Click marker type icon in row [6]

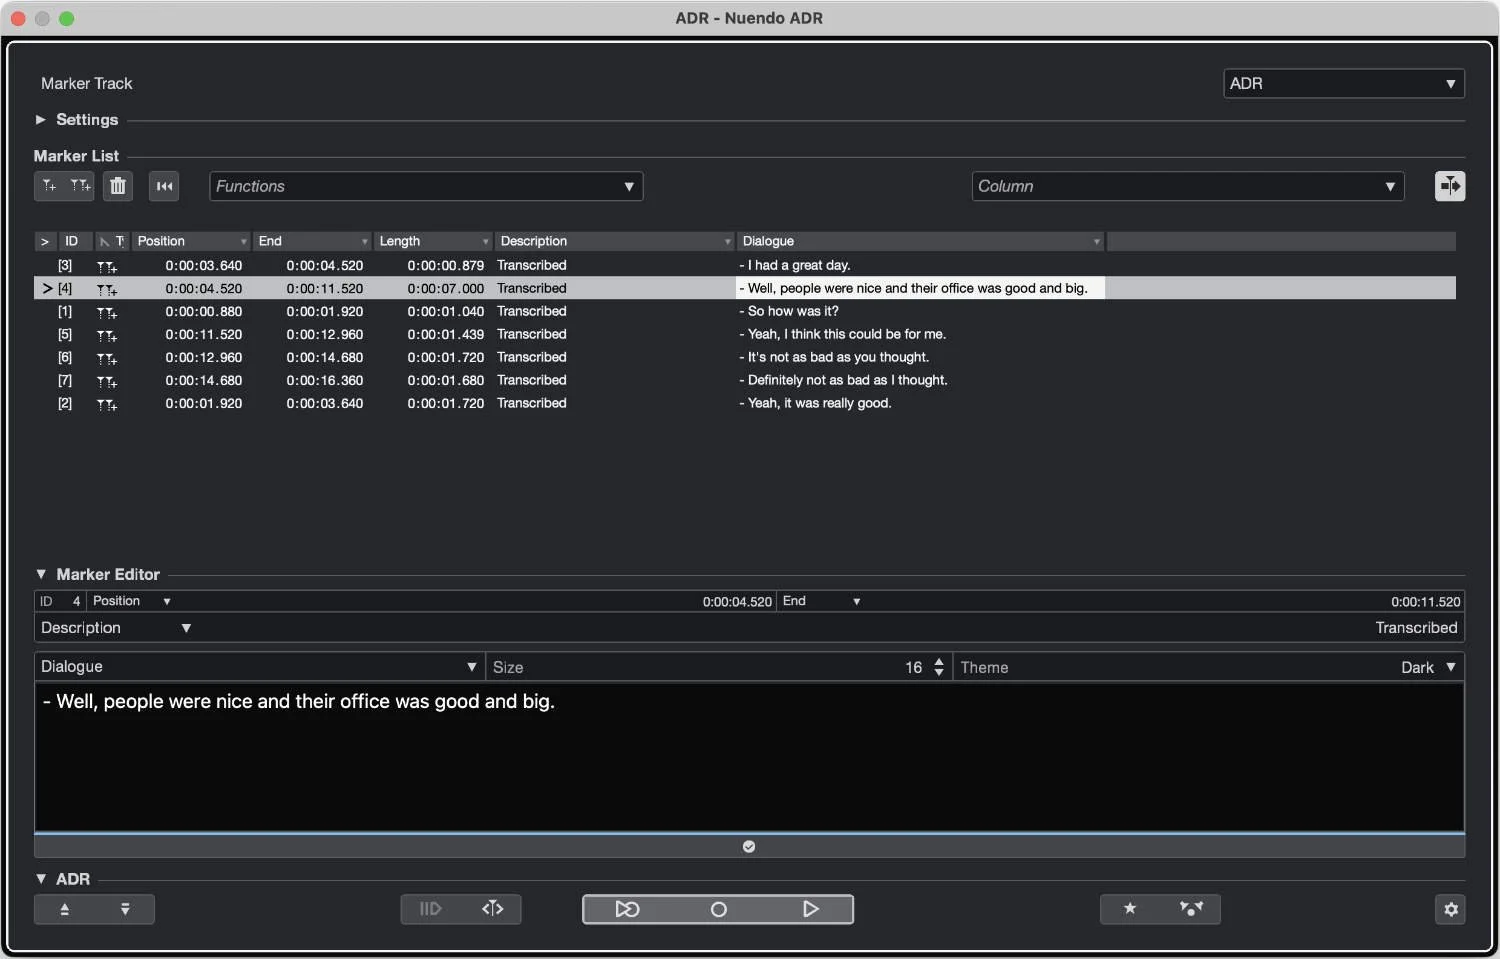tap(107, 358)
